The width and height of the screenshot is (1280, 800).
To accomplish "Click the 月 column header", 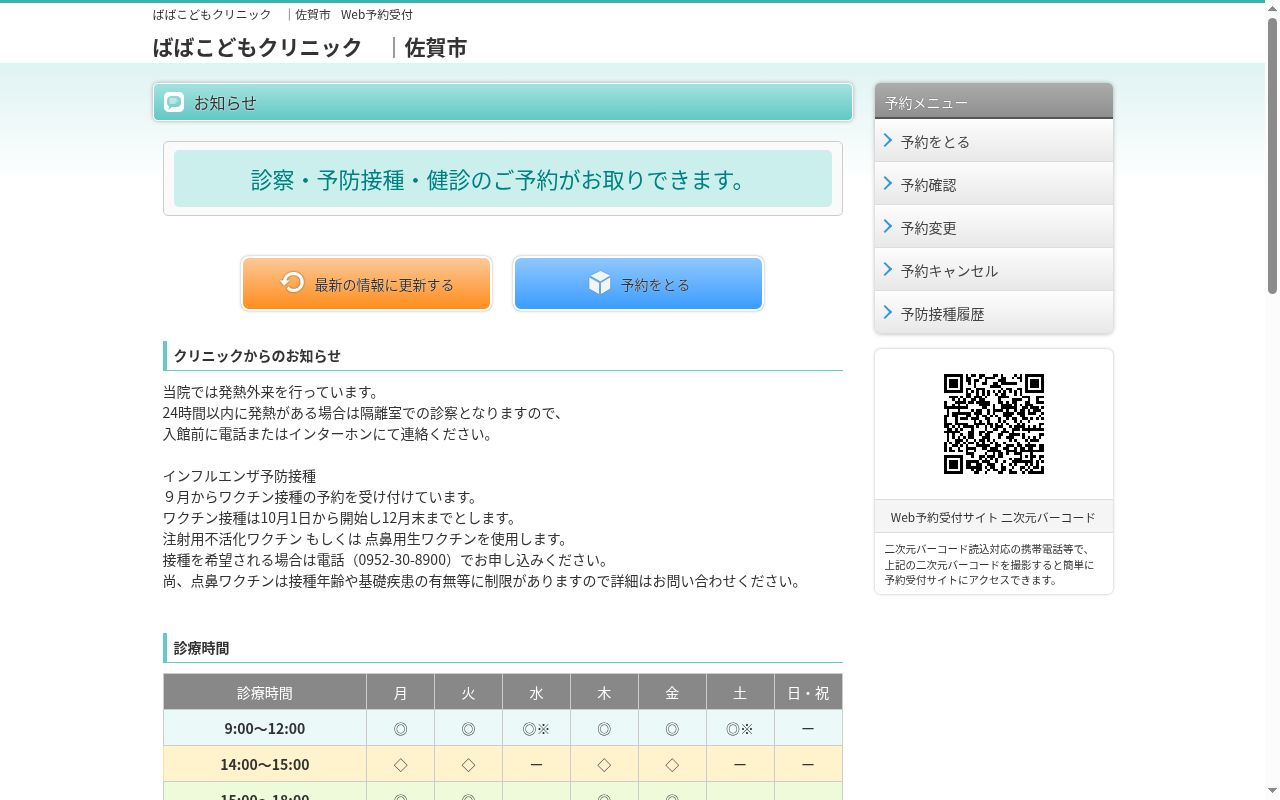I will click(x=401, y=692).
